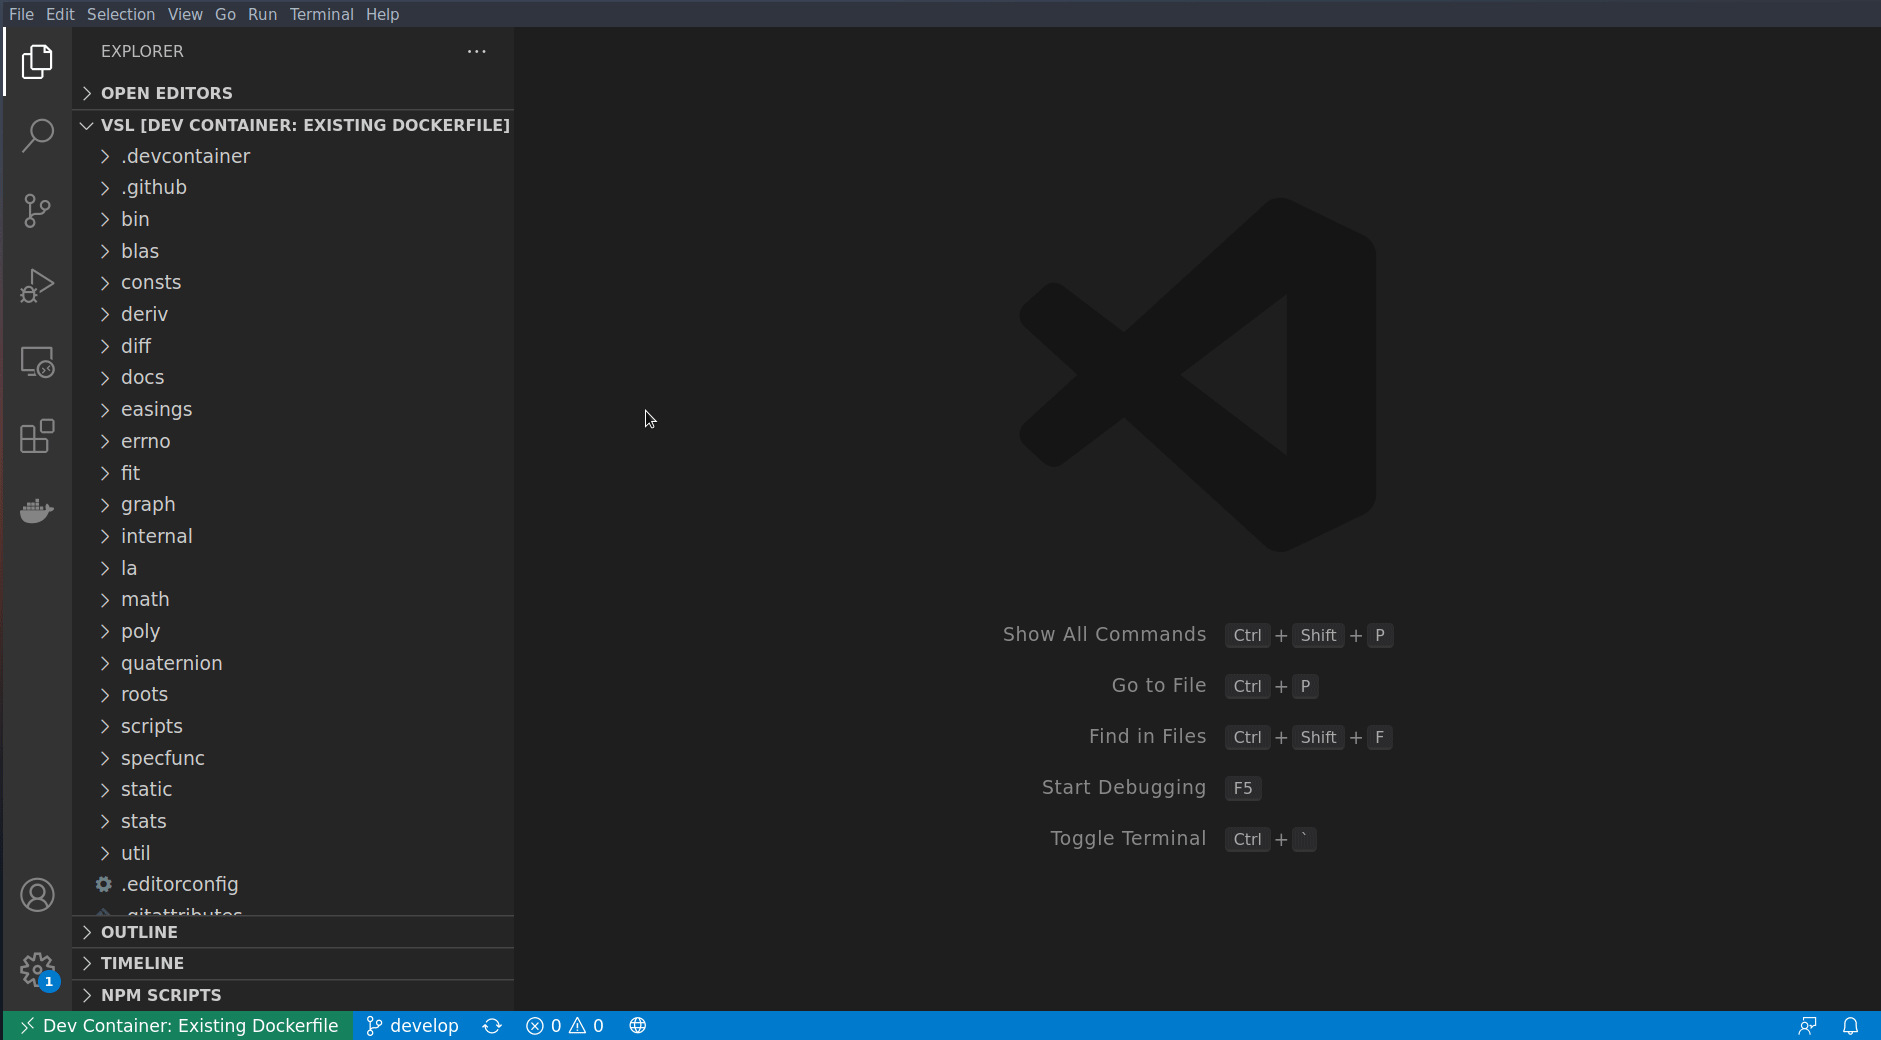This screenshot has height=1040, width=1881.
Task: Open Explorer views and more actions ellipsis
Action: point(477,51)
